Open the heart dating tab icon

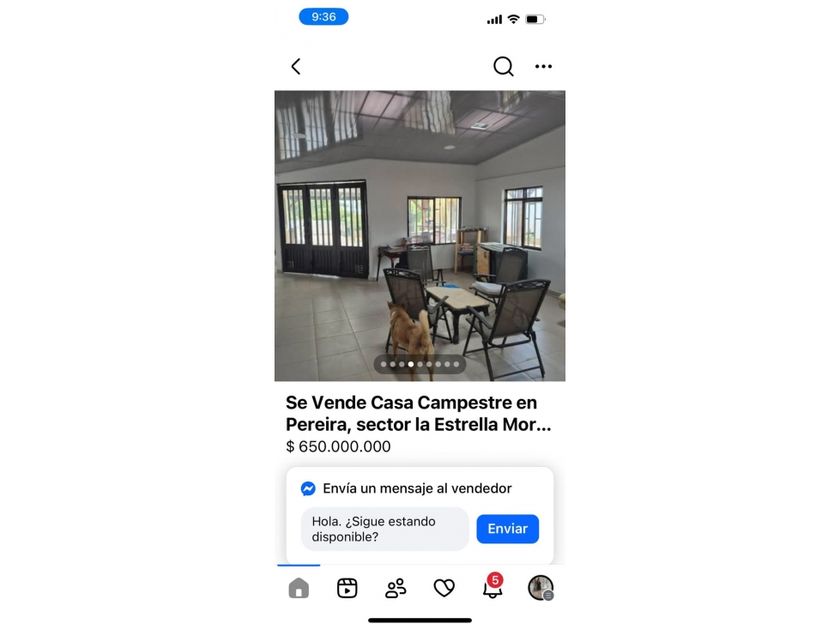[444, 588]
